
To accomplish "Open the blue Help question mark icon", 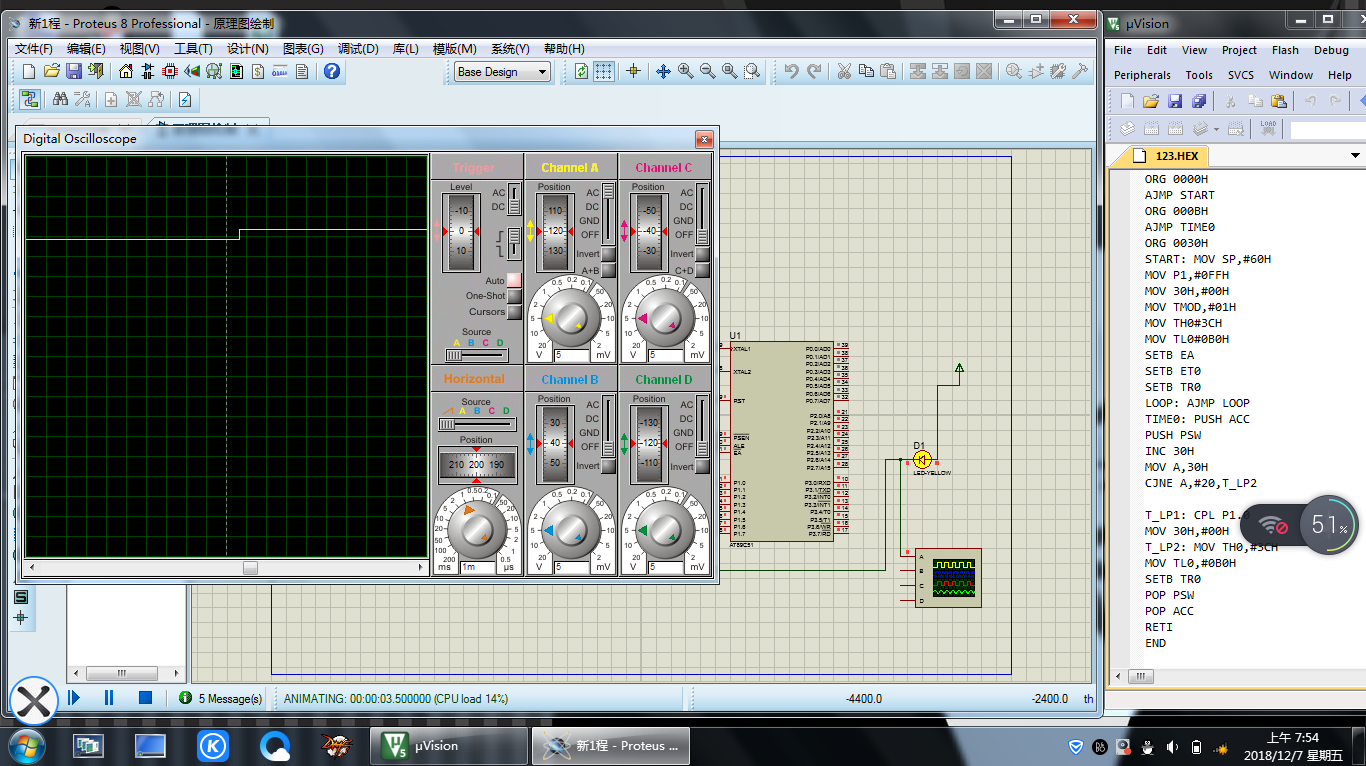I will coord(332,71).
